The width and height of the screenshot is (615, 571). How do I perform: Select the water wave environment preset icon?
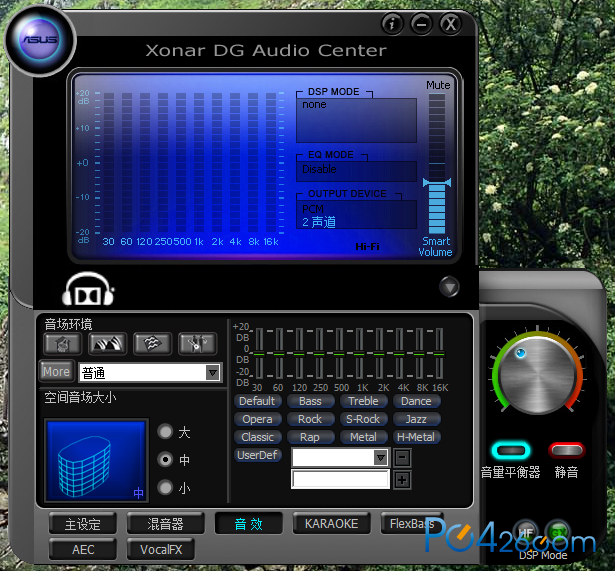click(x=152, y=344)
